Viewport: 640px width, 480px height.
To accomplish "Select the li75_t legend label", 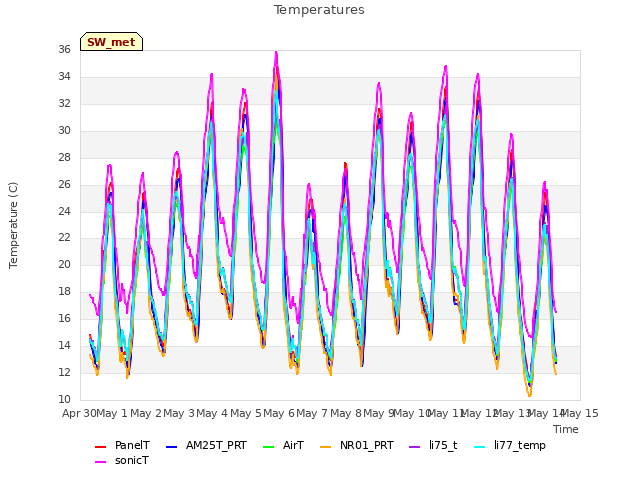I will [443, 445].
